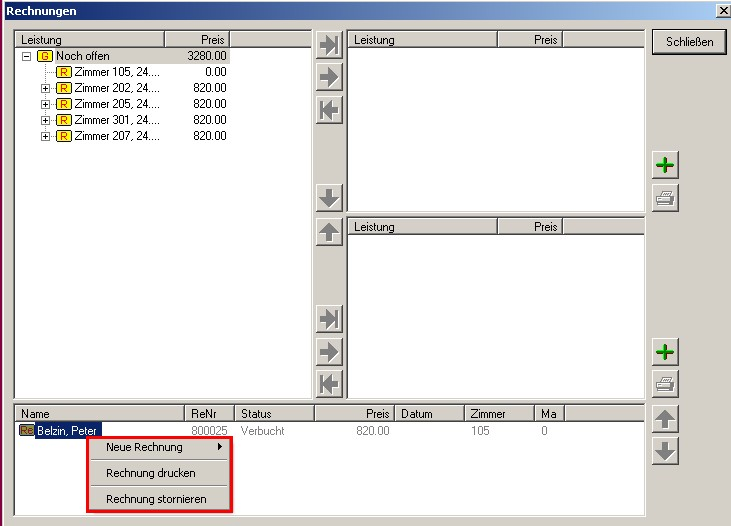731x526 pixels.
Task: Click the up arrow between the panels
Action: click(329, 233)
